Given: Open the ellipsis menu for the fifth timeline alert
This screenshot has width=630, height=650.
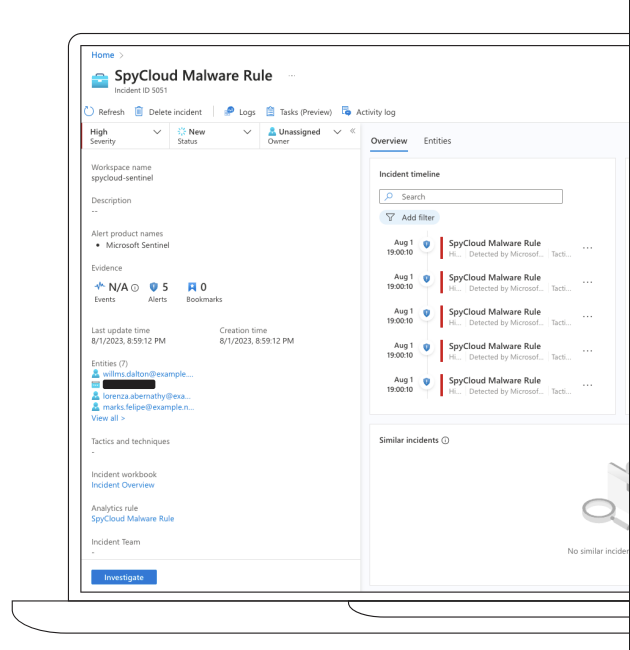Looking at the screenshot, I should click(x=587, y=385).
